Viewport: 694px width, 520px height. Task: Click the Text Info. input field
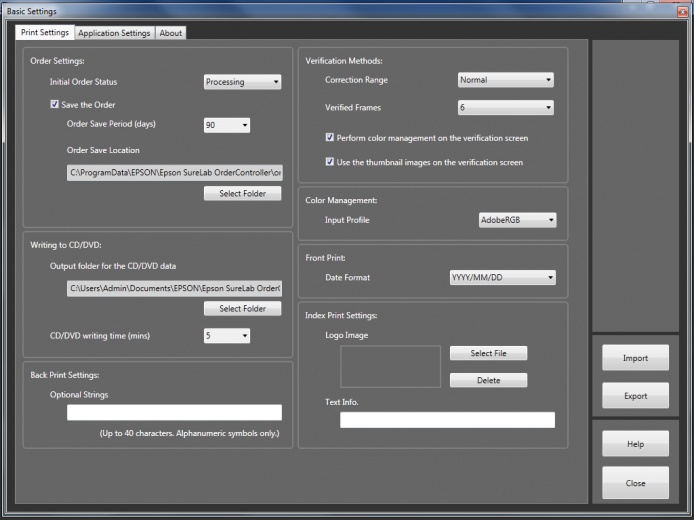tap(447, 420)
